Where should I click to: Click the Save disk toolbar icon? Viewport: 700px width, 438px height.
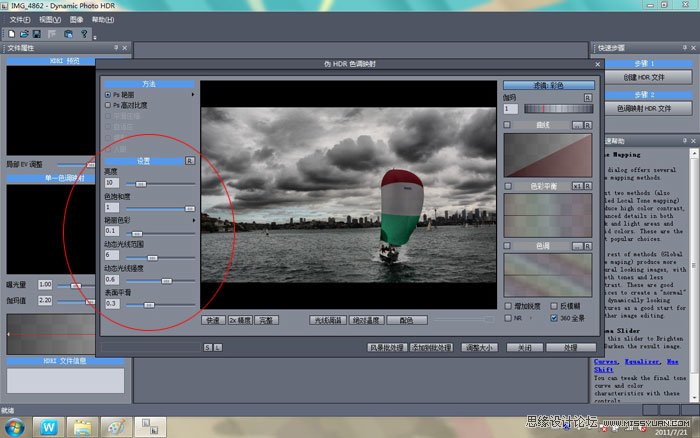click(x=36, y=33)
